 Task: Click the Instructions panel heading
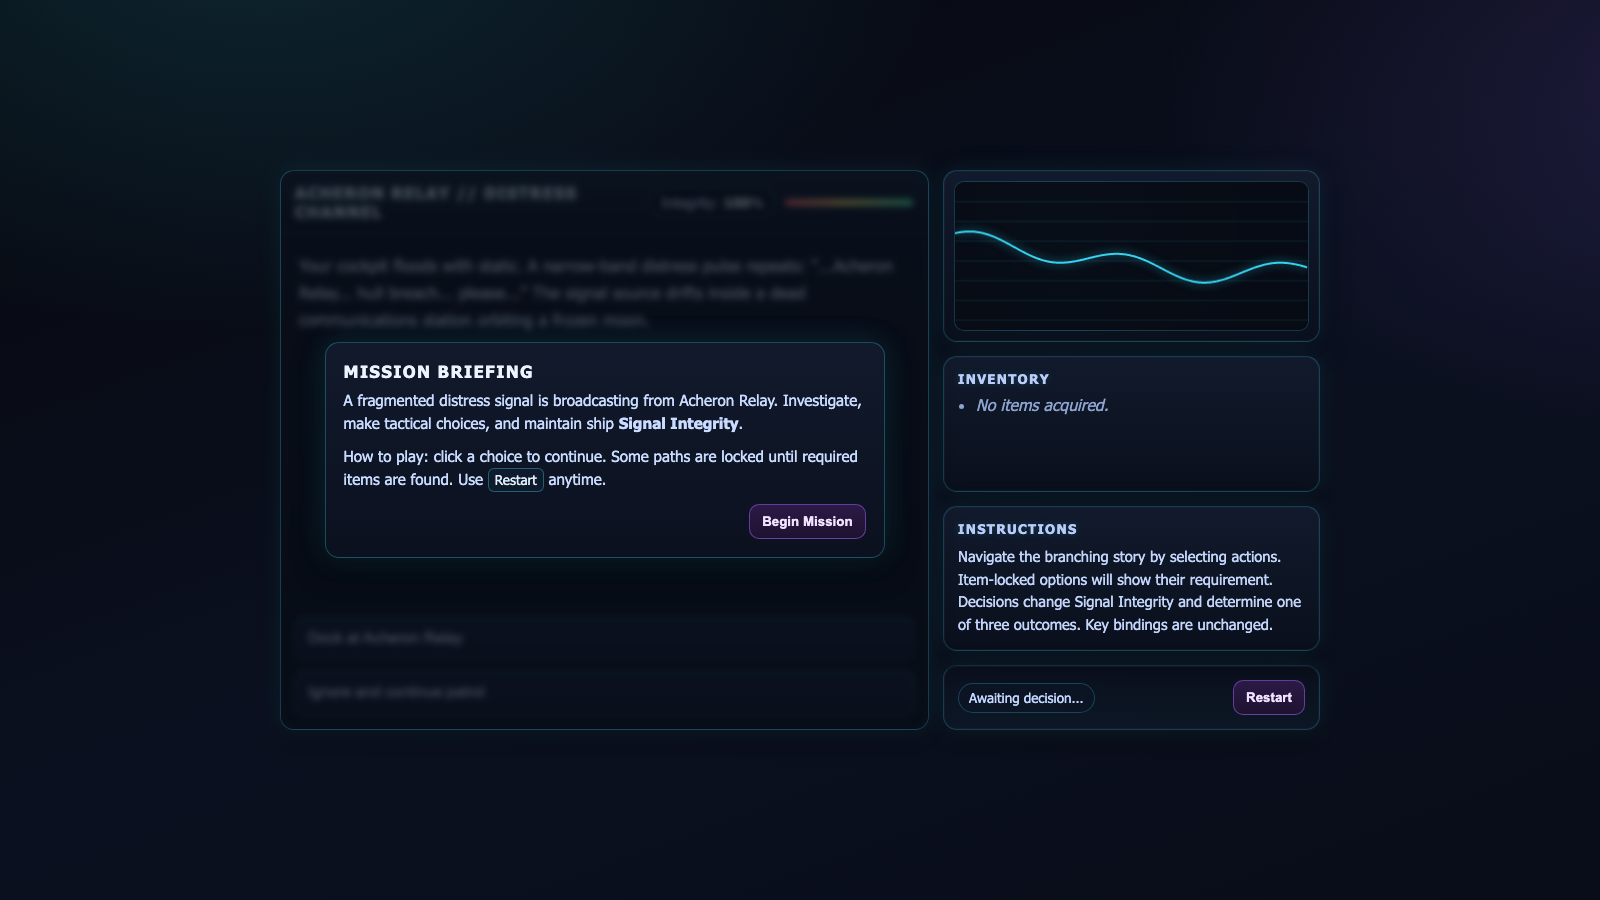click(1017, 529)
